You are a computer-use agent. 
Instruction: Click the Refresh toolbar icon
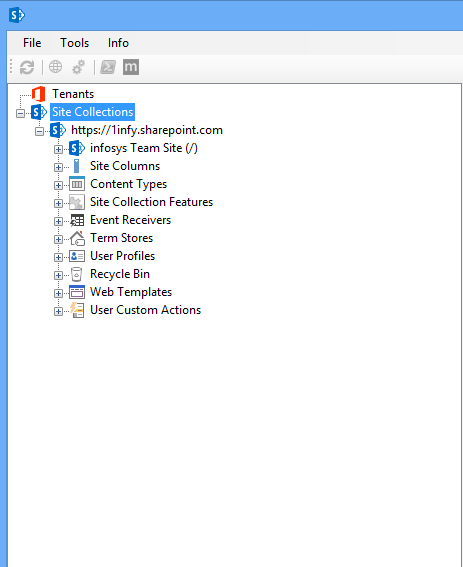[x=27, y=67]
